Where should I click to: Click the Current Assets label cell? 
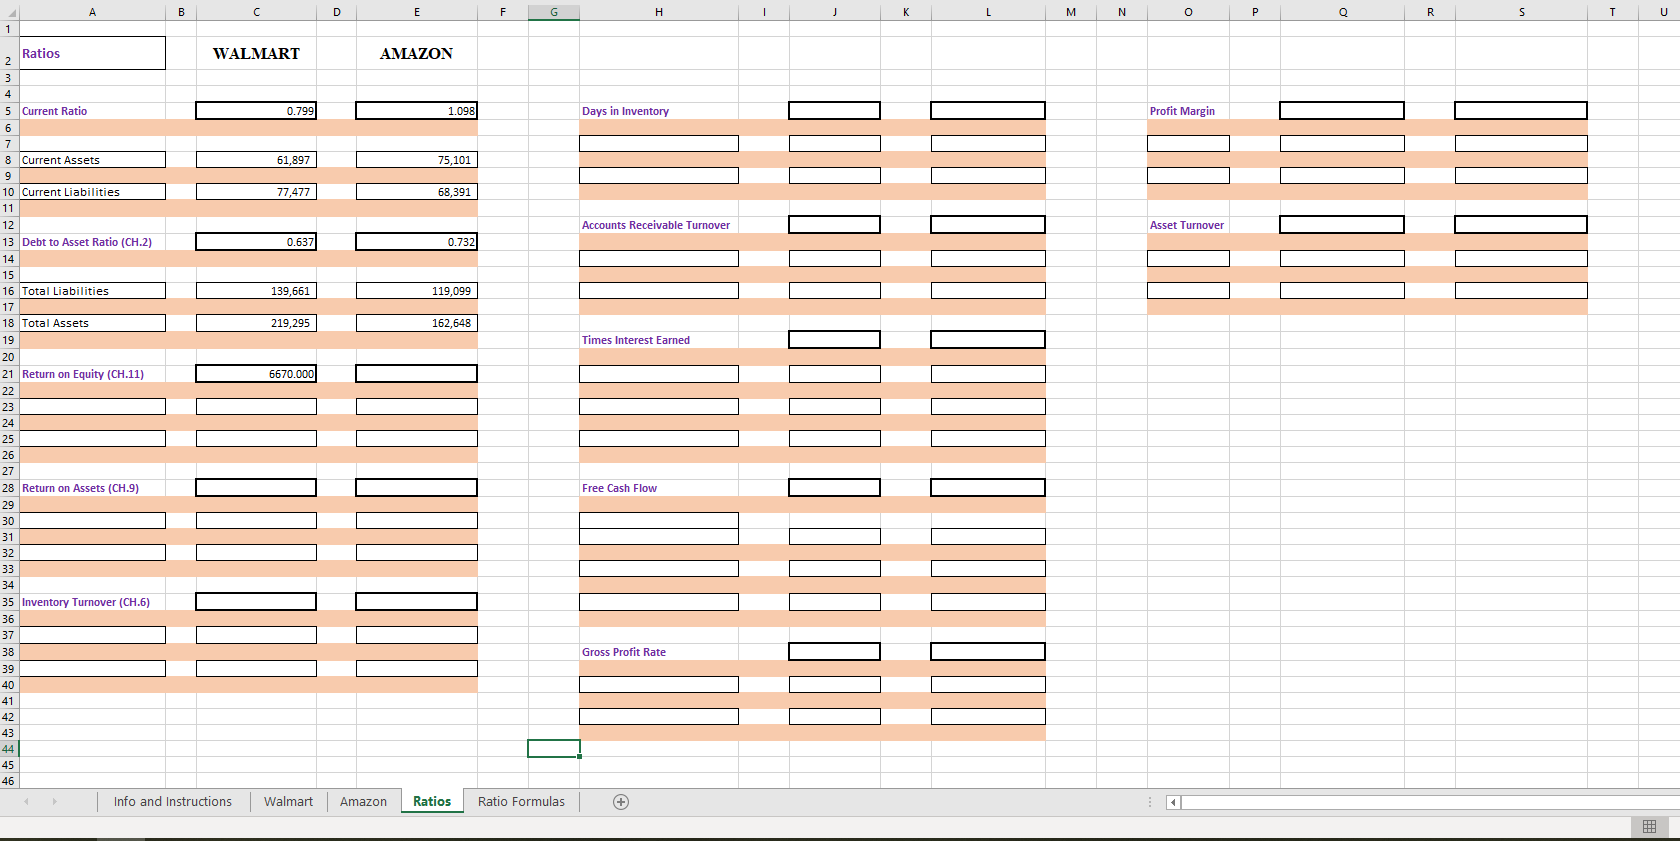tap(92, 160)
